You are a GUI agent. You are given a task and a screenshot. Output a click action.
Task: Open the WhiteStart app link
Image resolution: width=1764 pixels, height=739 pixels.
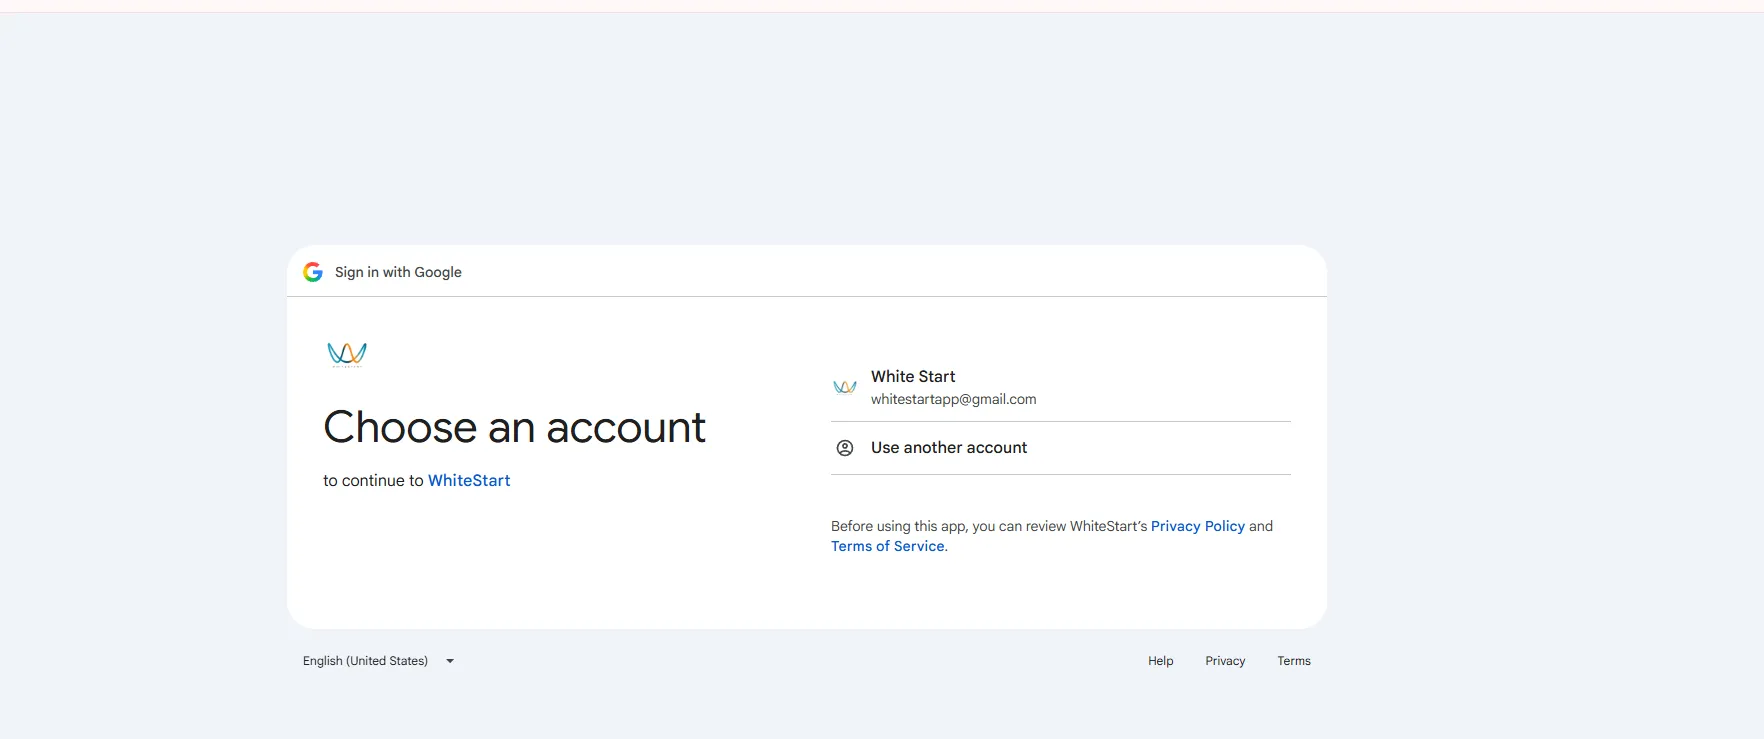(469, 480)
